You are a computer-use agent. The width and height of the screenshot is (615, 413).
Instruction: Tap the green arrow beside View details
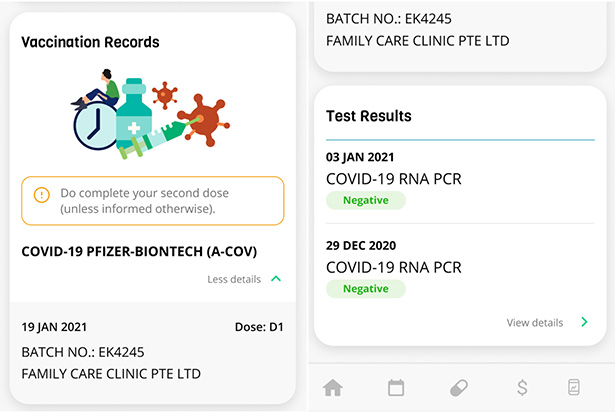point(584,322)
